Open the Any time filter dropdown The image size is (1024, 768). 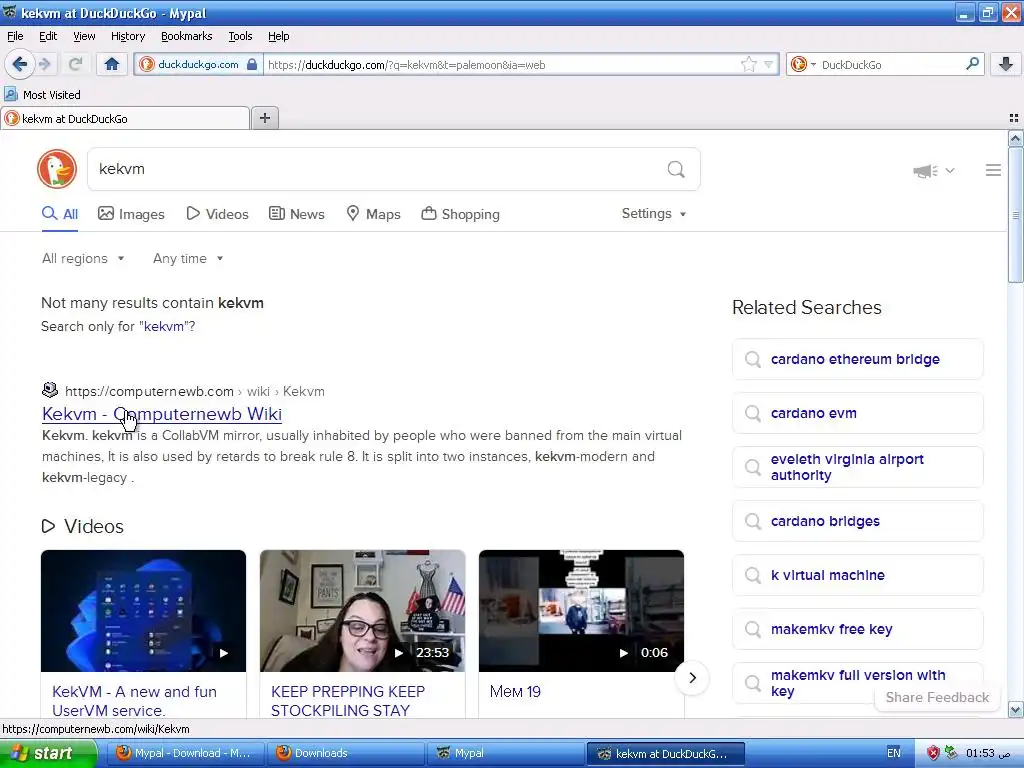(188, 259)
